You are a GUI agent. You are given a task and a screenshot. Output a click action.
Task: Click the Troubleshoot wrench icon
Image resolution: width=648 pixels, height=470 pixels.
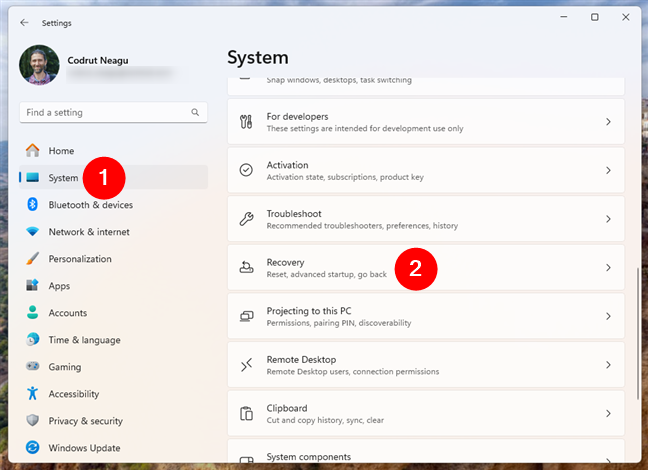[246, 219]
